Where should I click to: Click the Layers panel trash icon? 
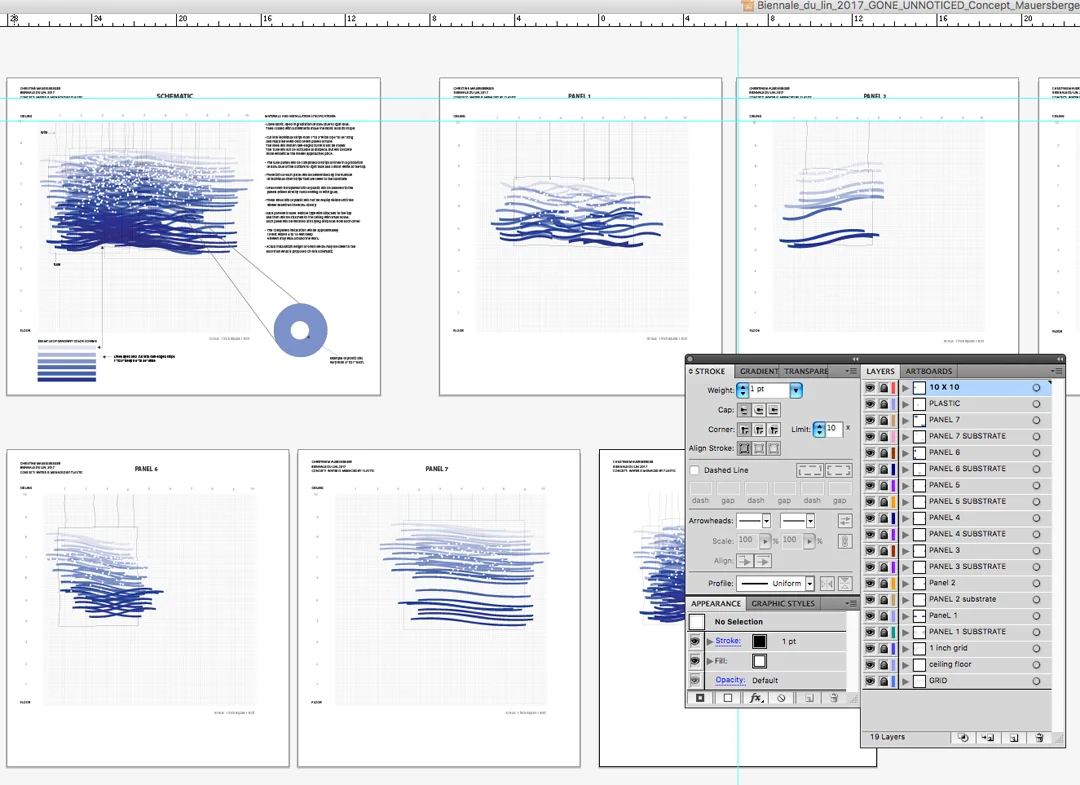(x=1039, y=737)
